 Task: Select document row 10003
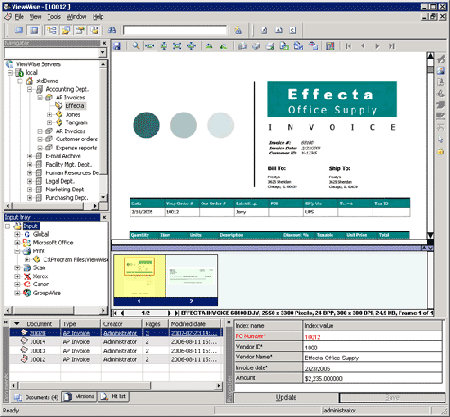[116, 351]
